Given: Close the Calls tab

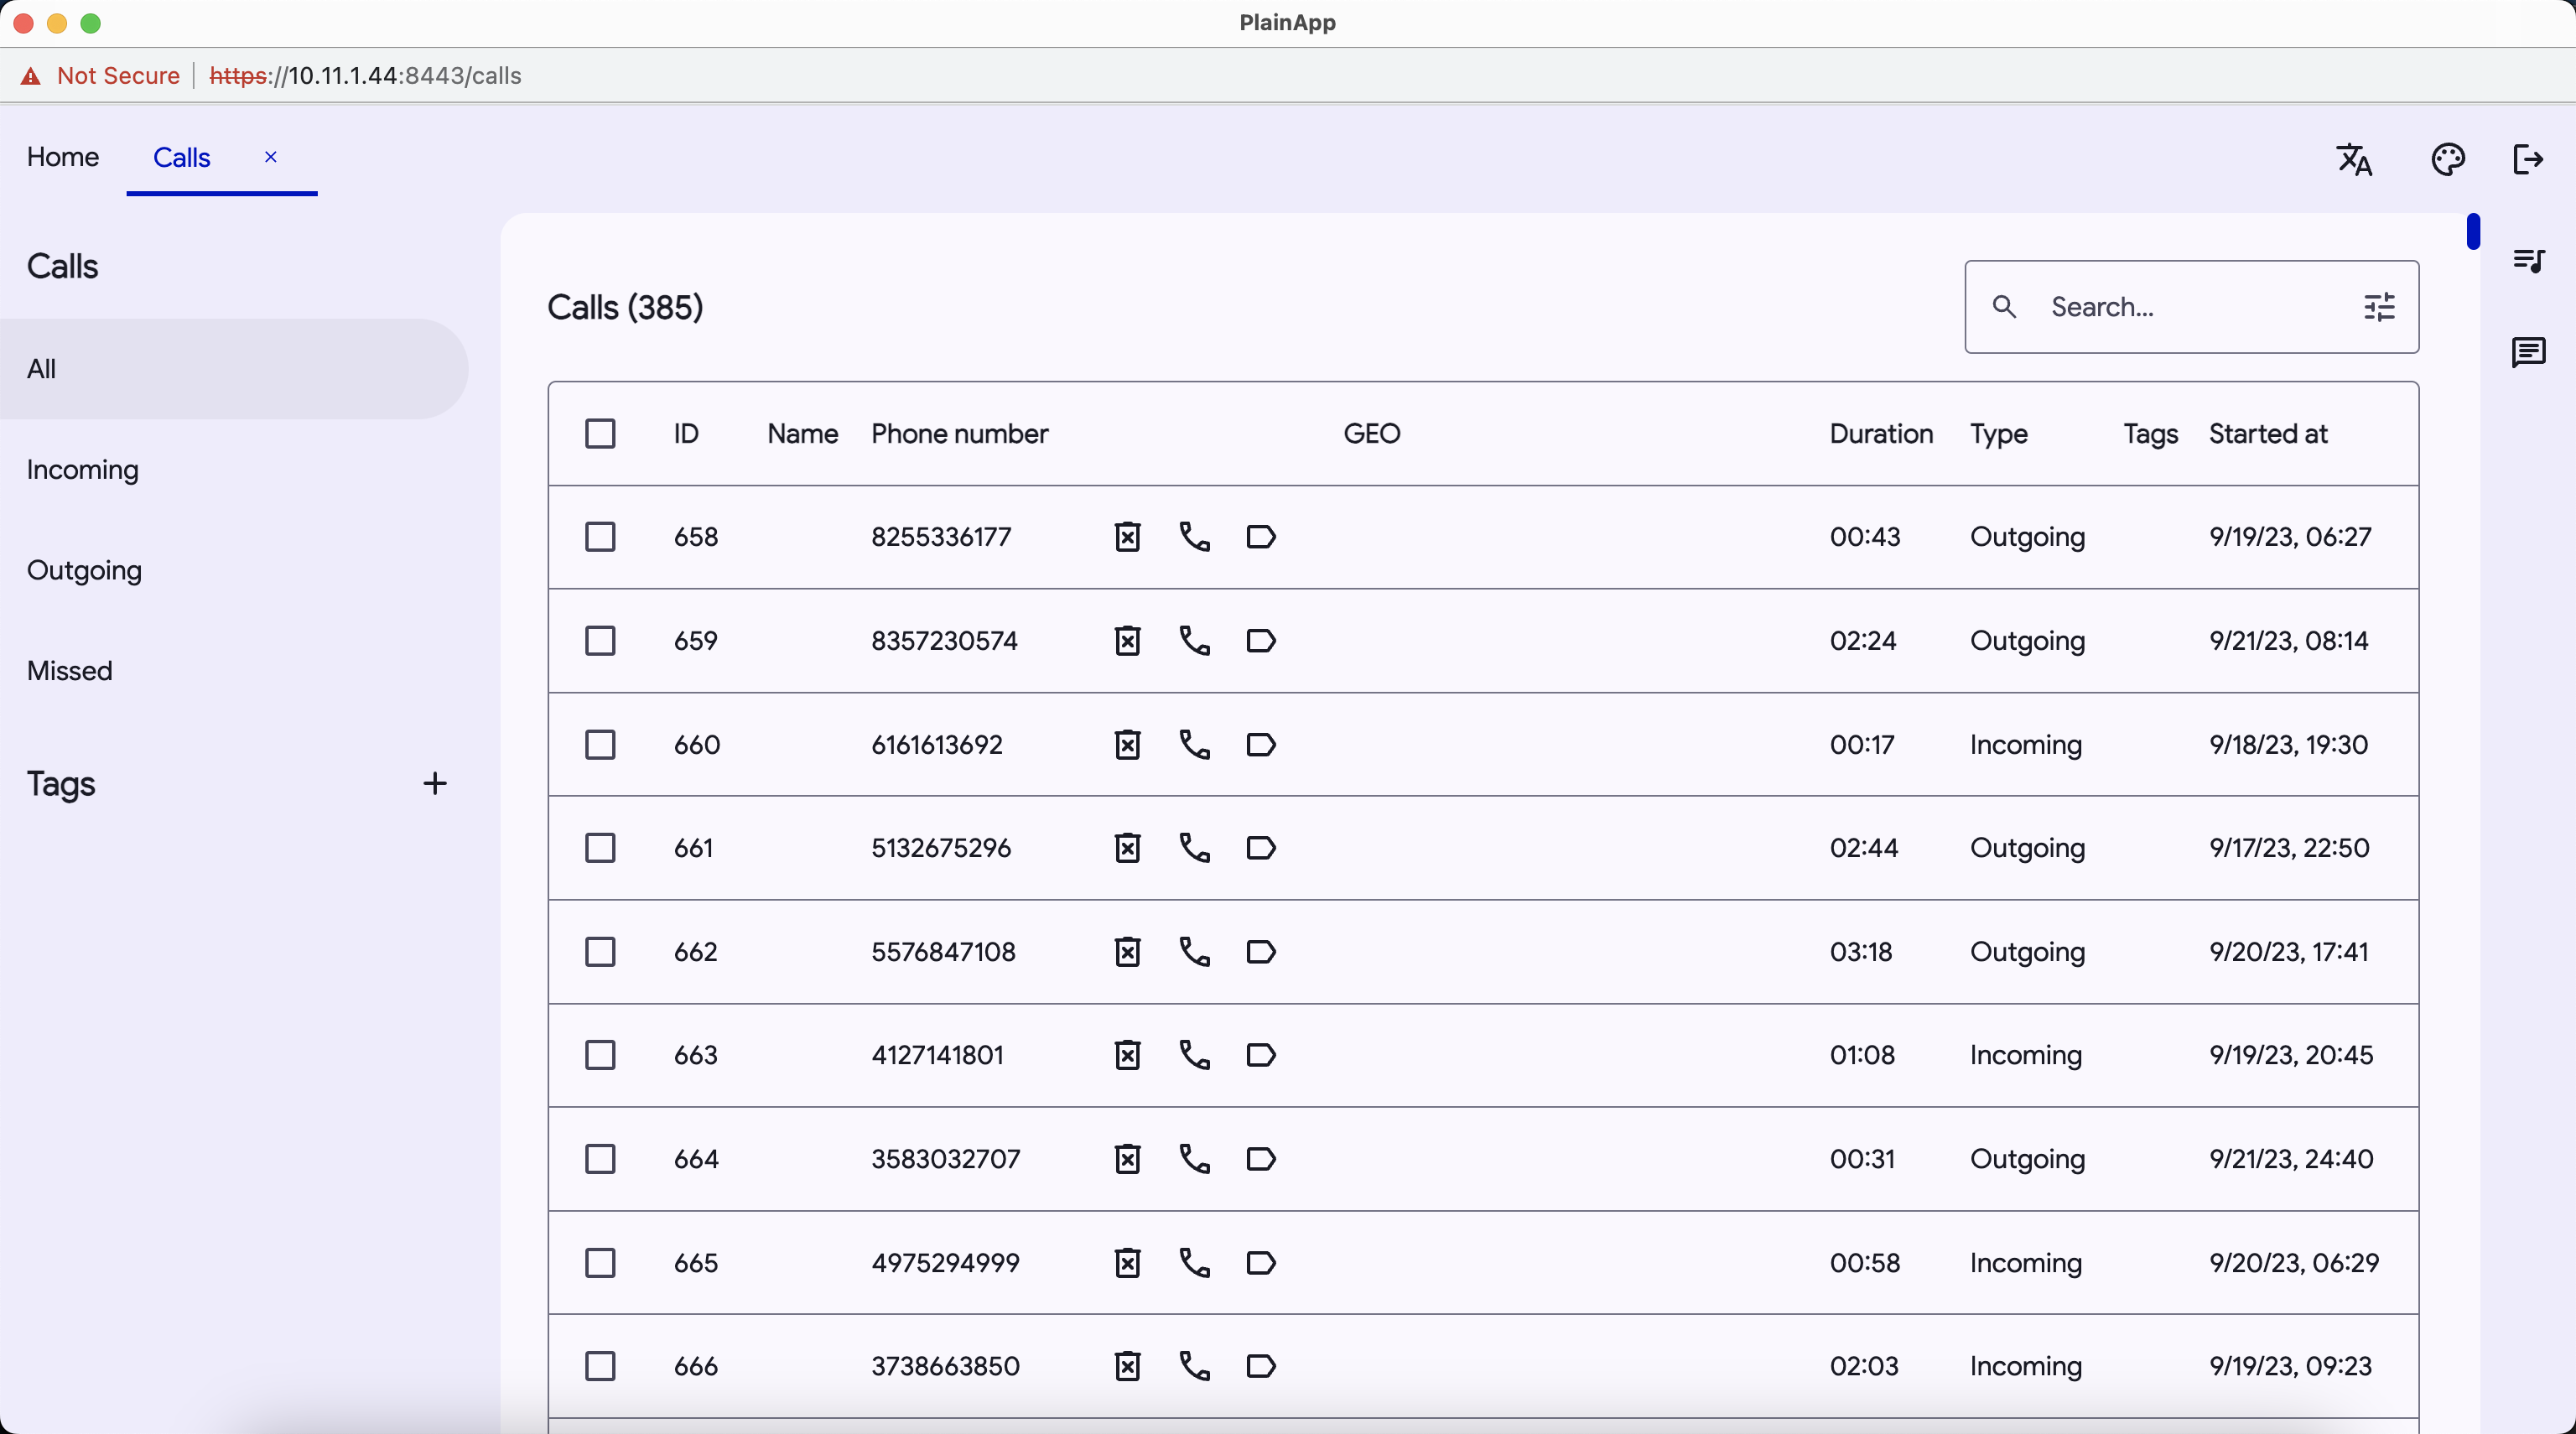Looking at the screenshot, I should click(270, 157).
